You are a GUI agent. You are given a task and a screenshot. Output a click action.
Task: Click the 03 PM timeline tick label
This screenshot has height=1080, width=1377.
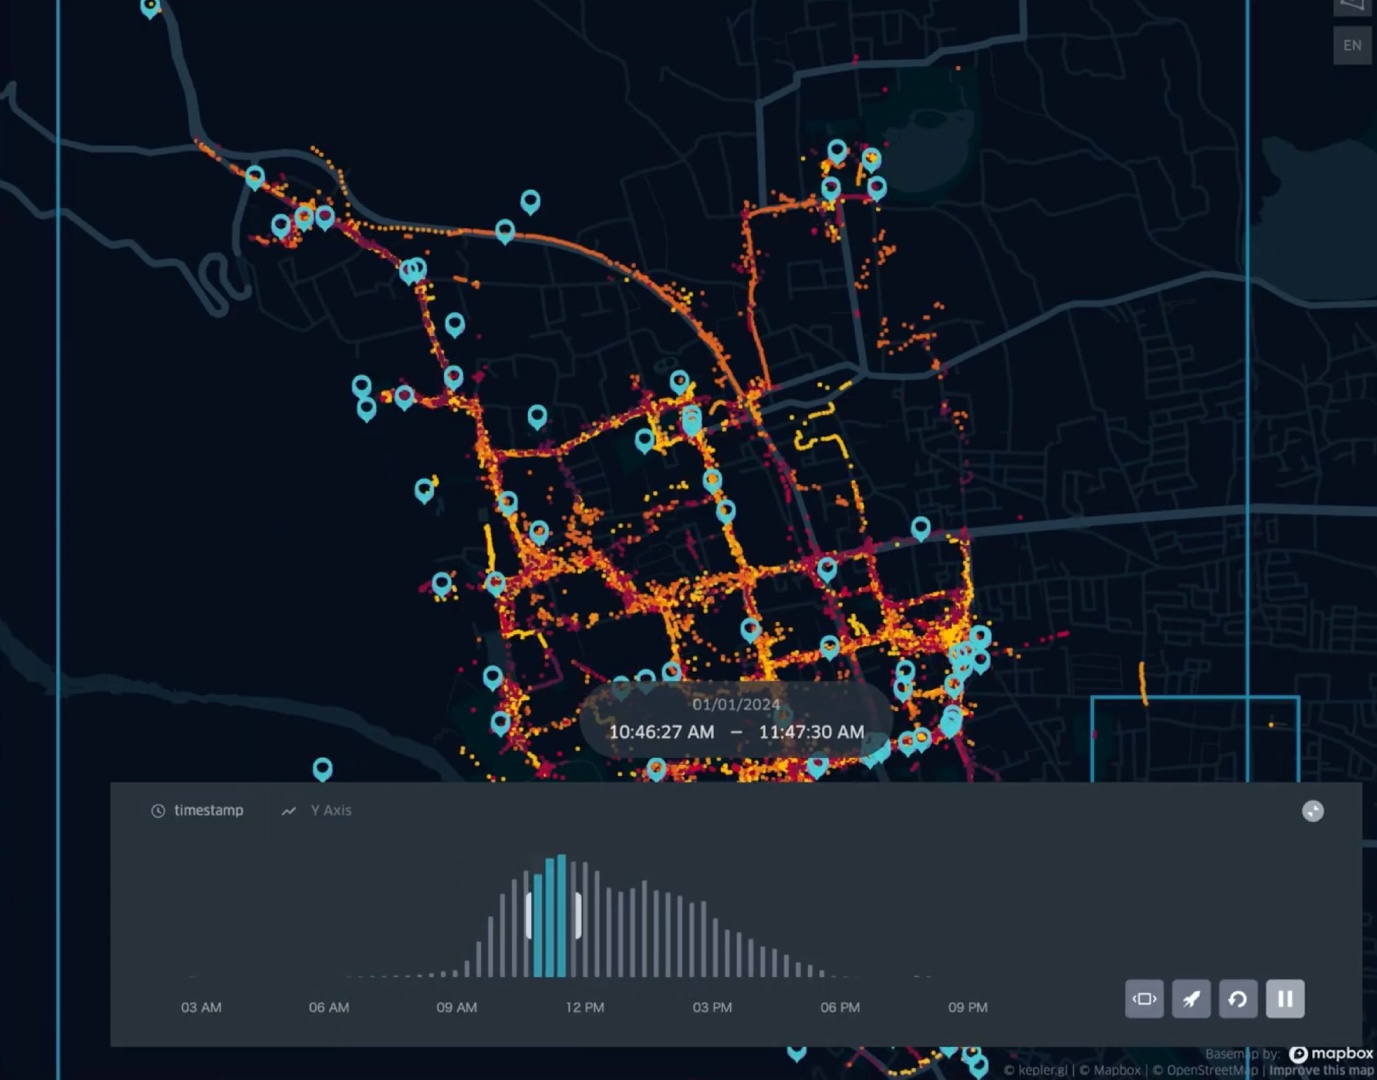click(x=712, y=1007)
